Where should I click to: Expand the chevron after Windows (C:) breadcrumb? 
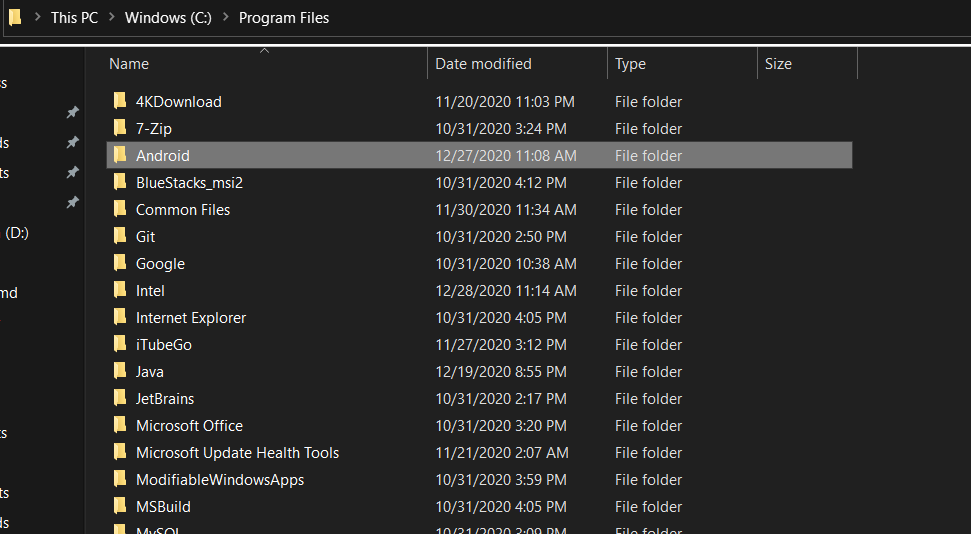[x=225, y=18]
